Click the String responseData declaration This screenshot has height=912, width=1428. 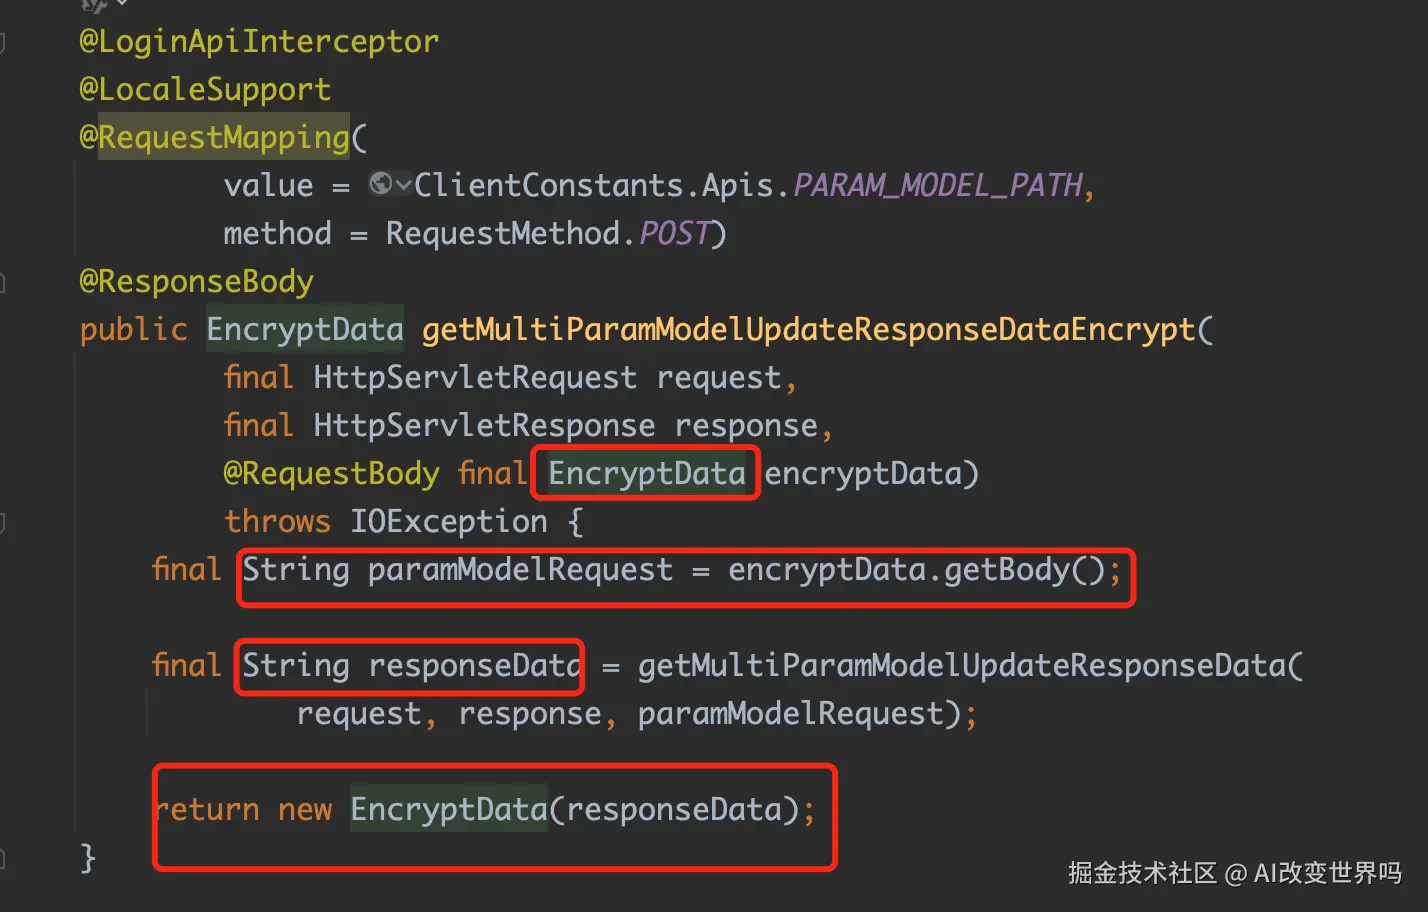click(411, 665)
